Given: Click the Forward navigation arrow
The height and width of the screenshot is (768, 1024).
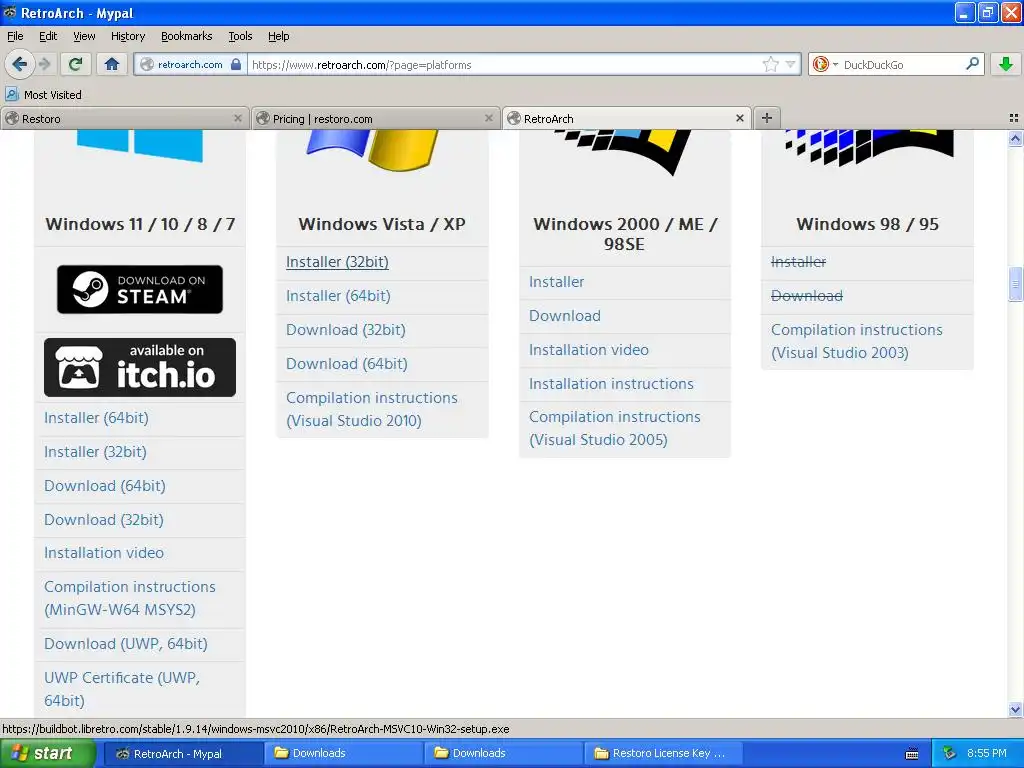Looking at the screenshot, I should (x=44, y=64).
